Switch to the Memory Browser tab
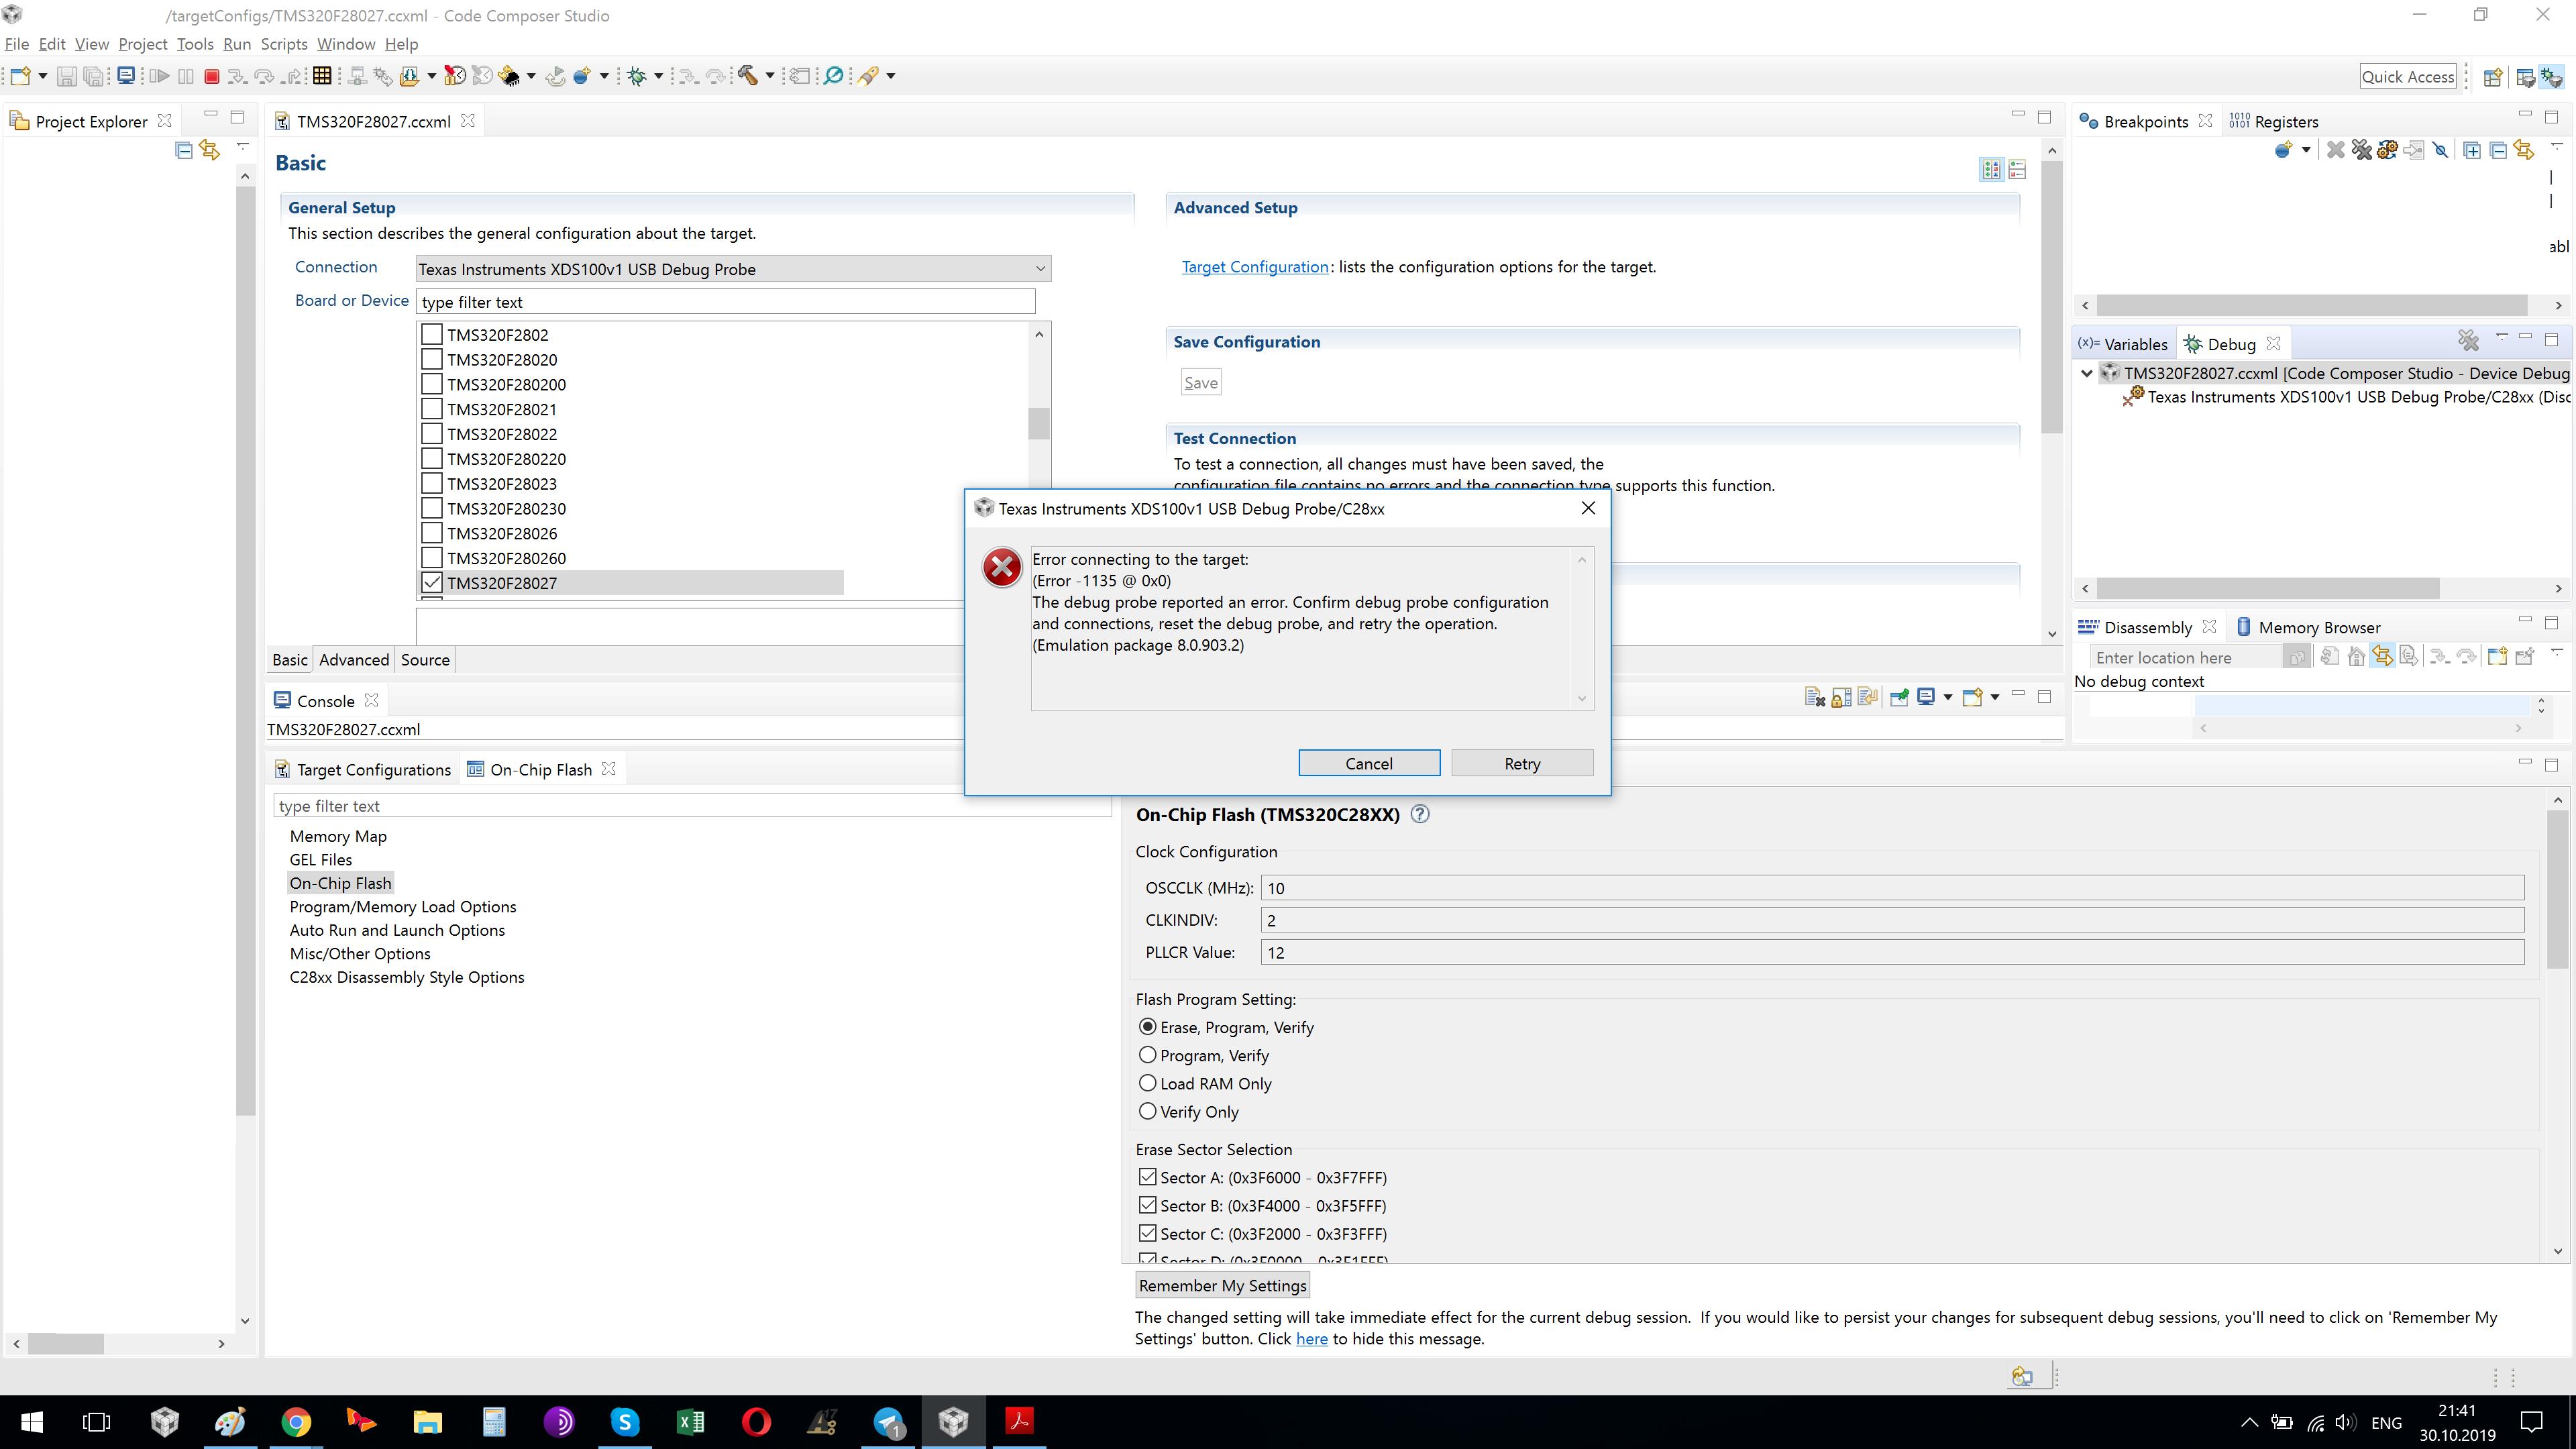 (2308, 627)
